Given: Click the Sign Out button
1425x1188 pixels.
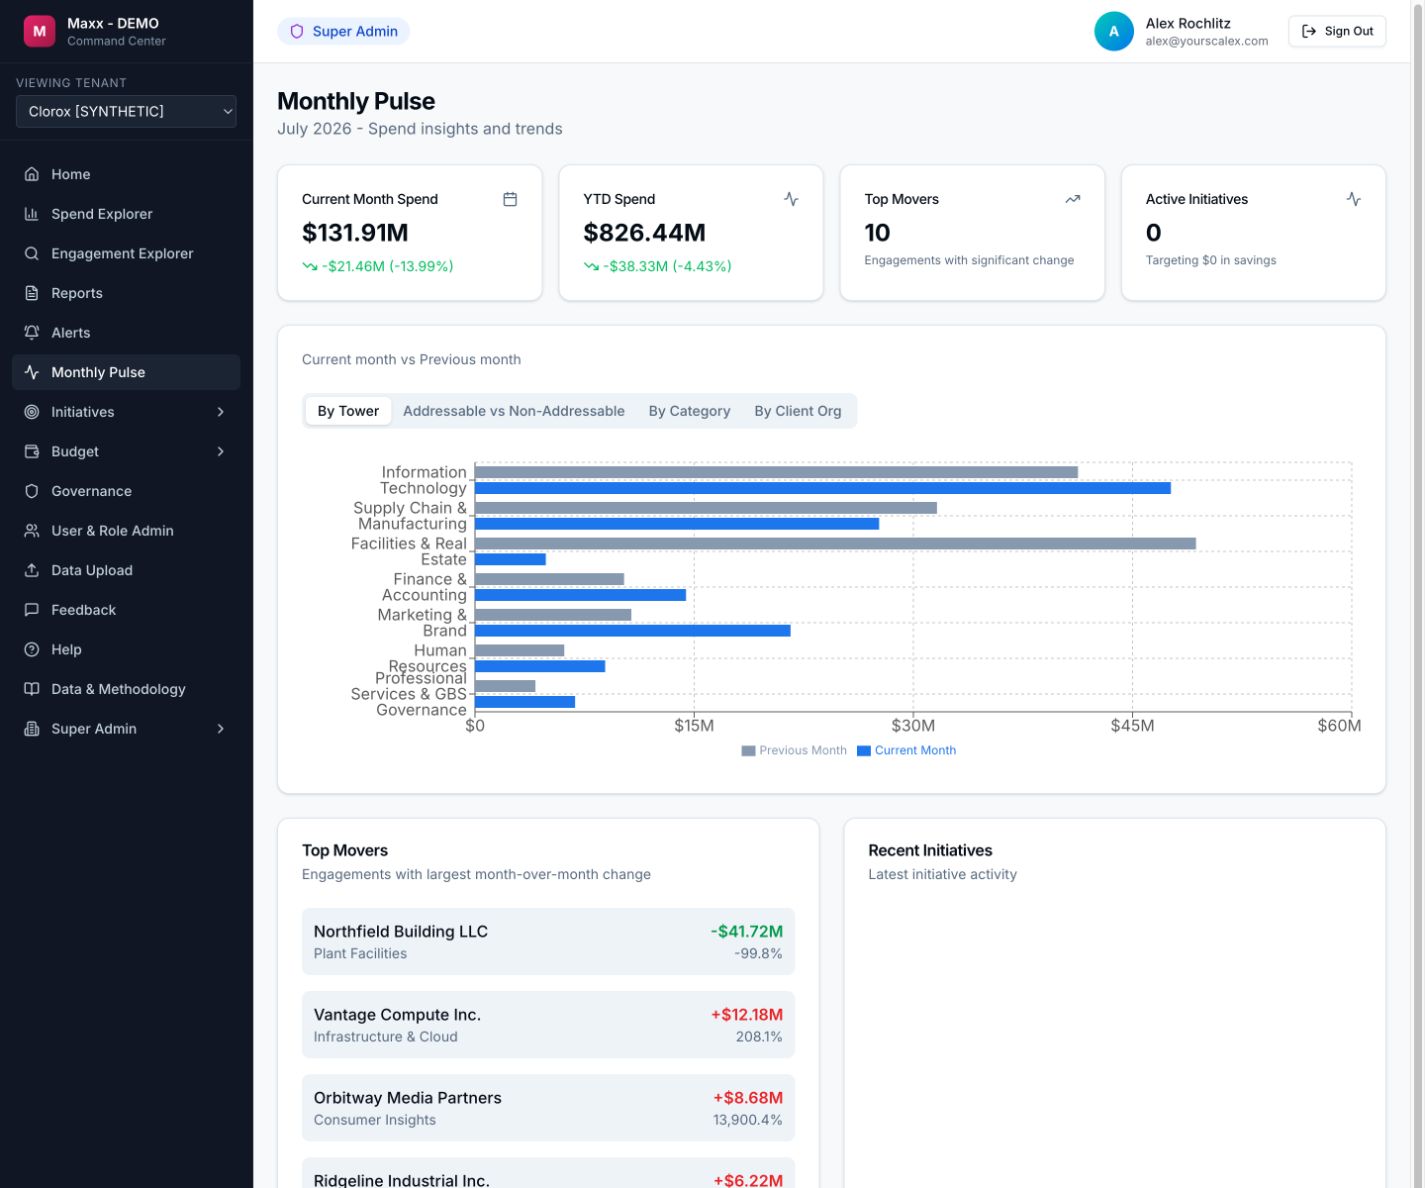Looking at the screenshot, I should [x=1337, y=31].
